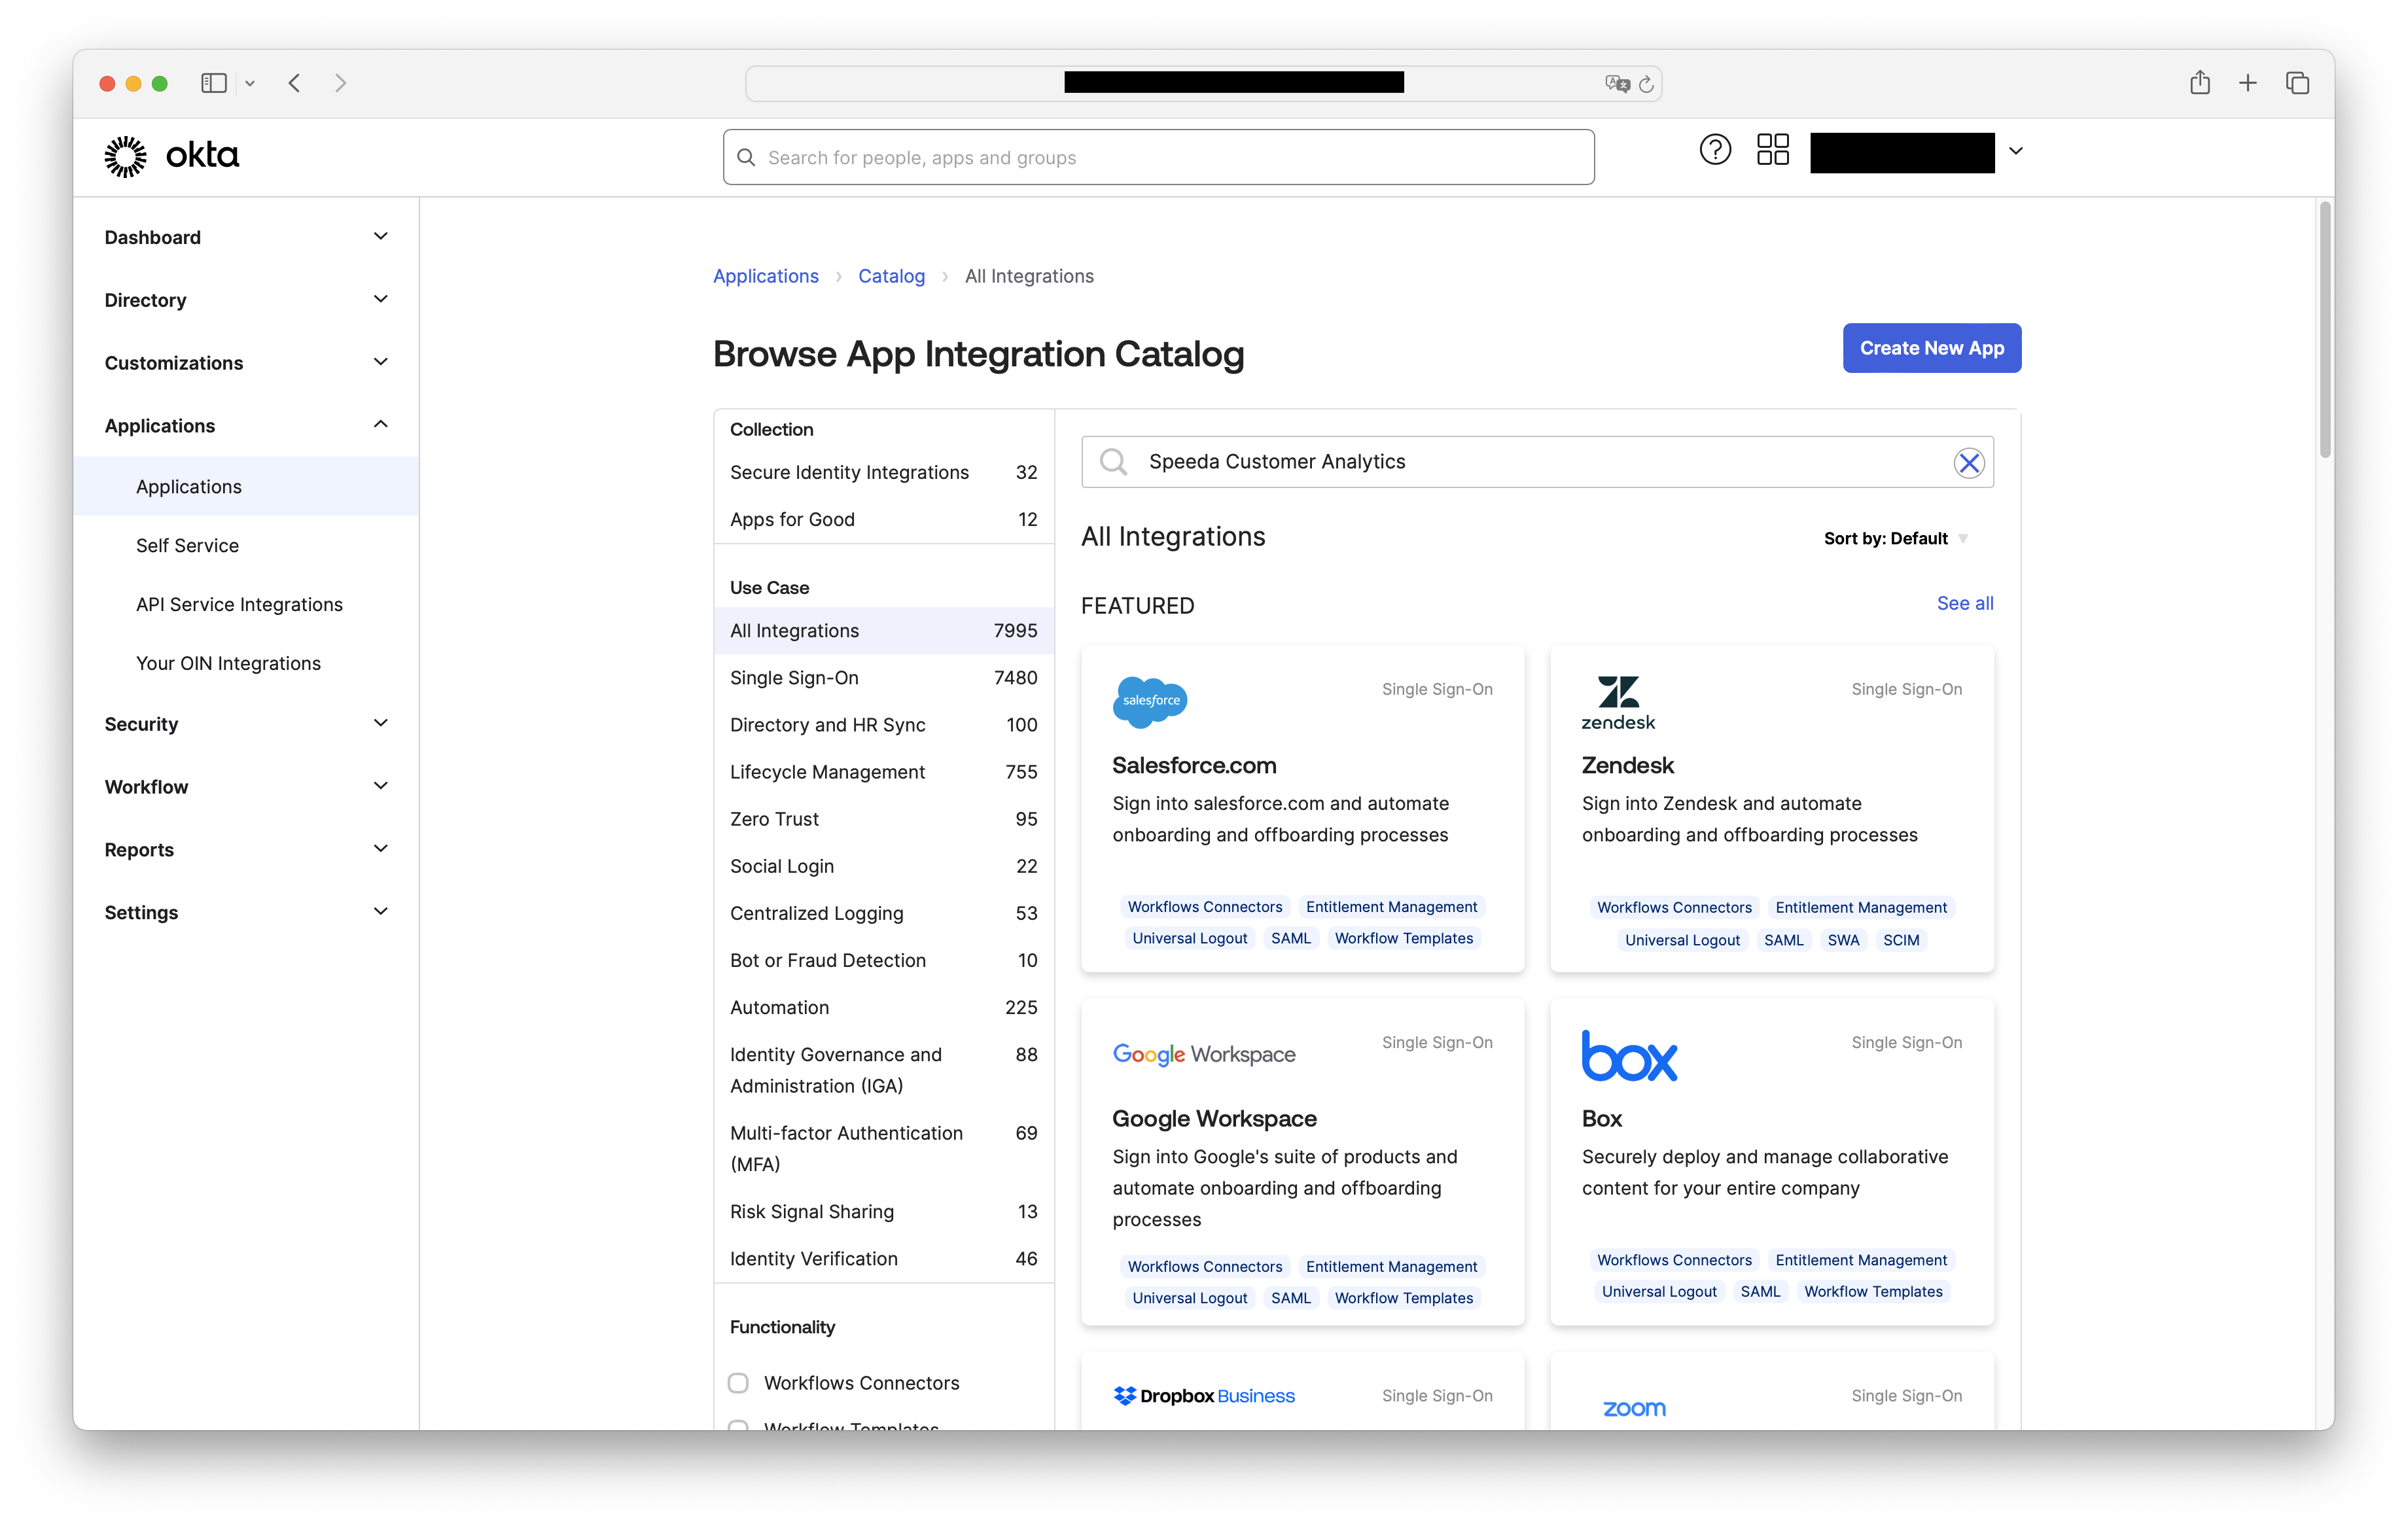Select Single Sign-On use case filter
This screenshot has height=1527, width=2408.
pyautogui.click(x=793, y=676)
